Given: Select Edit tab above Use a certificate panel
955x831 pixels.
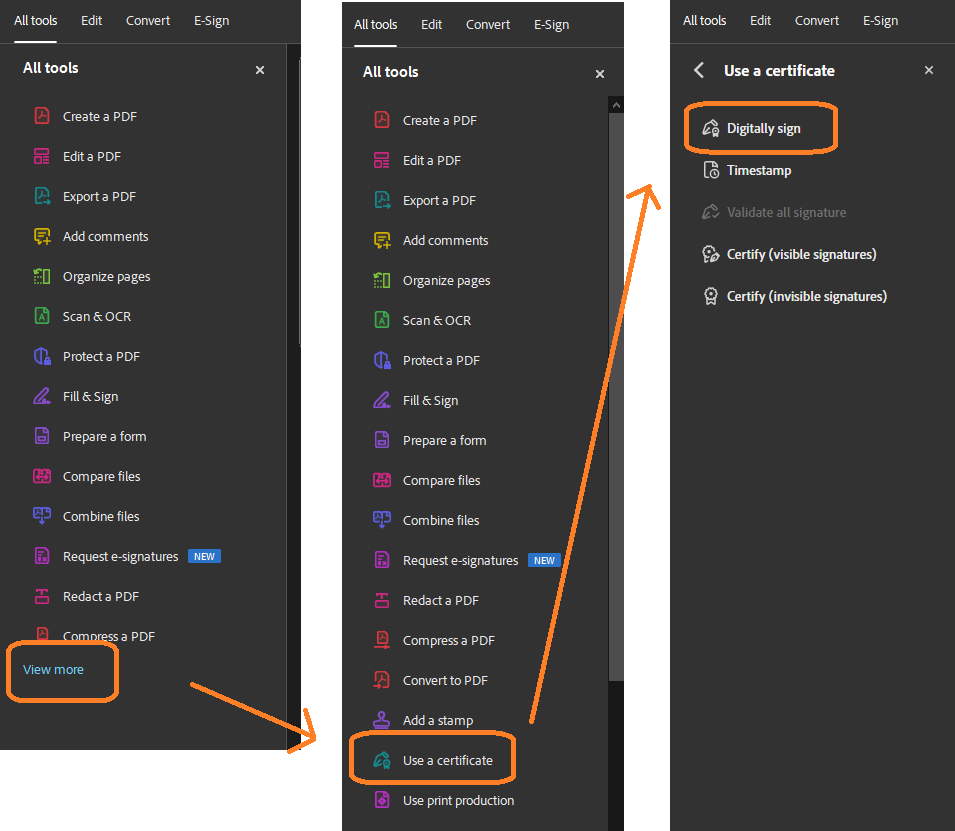Looking at the screenshot, I should 761,20.
